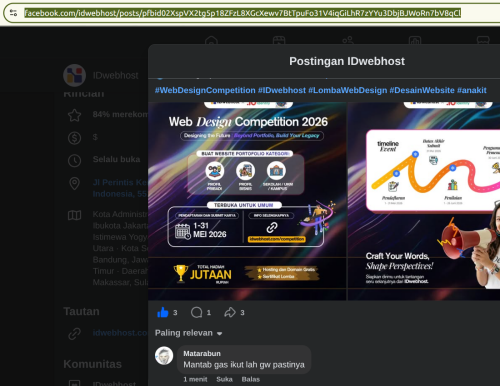500x386 pixels.
Task: Open the Web Design Competition 2026 poster image
Action: [247, 201]
